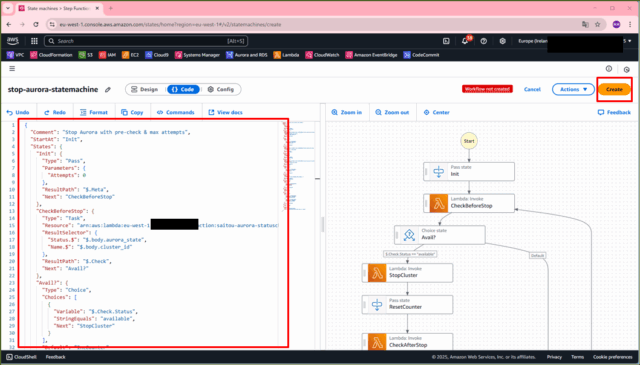Screen dimensions: 640x365
Task: Click Format in the editor toolbar
Action: 94,112
